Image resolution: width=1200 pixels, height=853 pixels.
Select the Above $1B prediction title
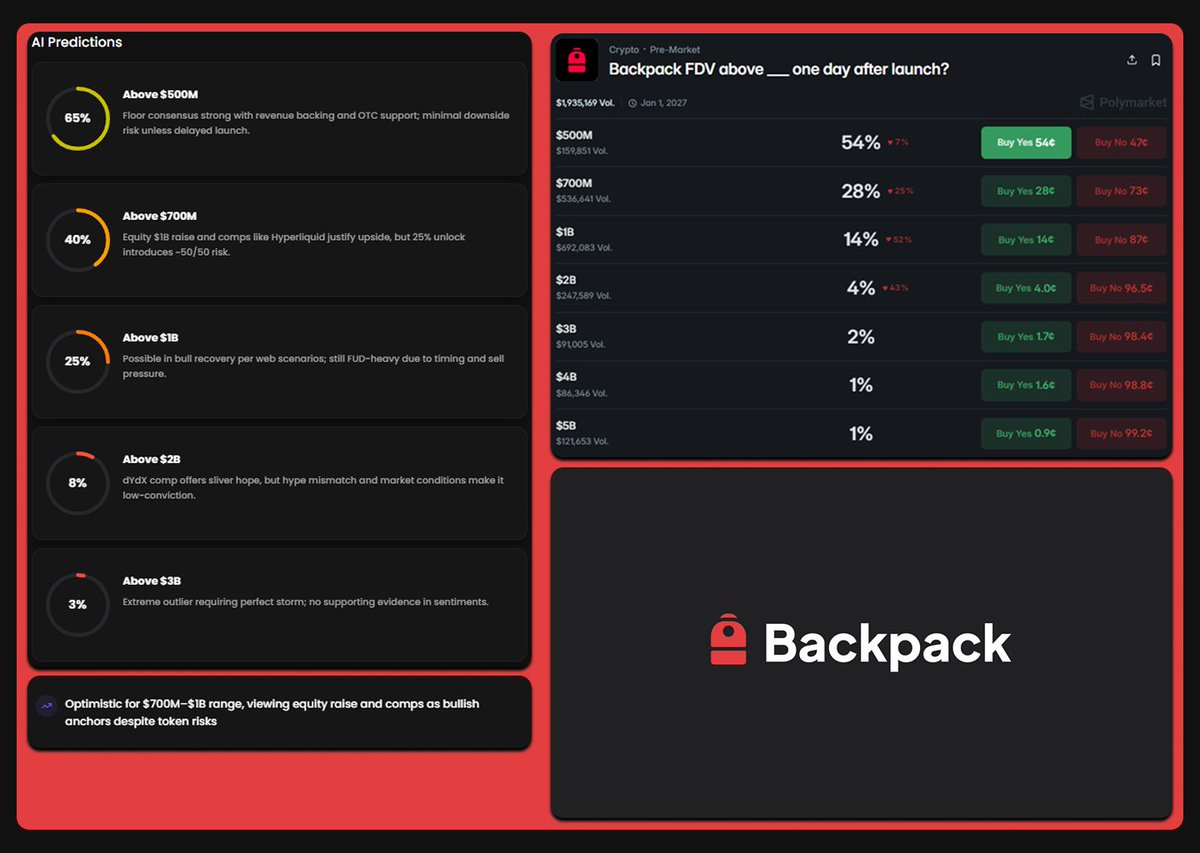coord(151,338)
